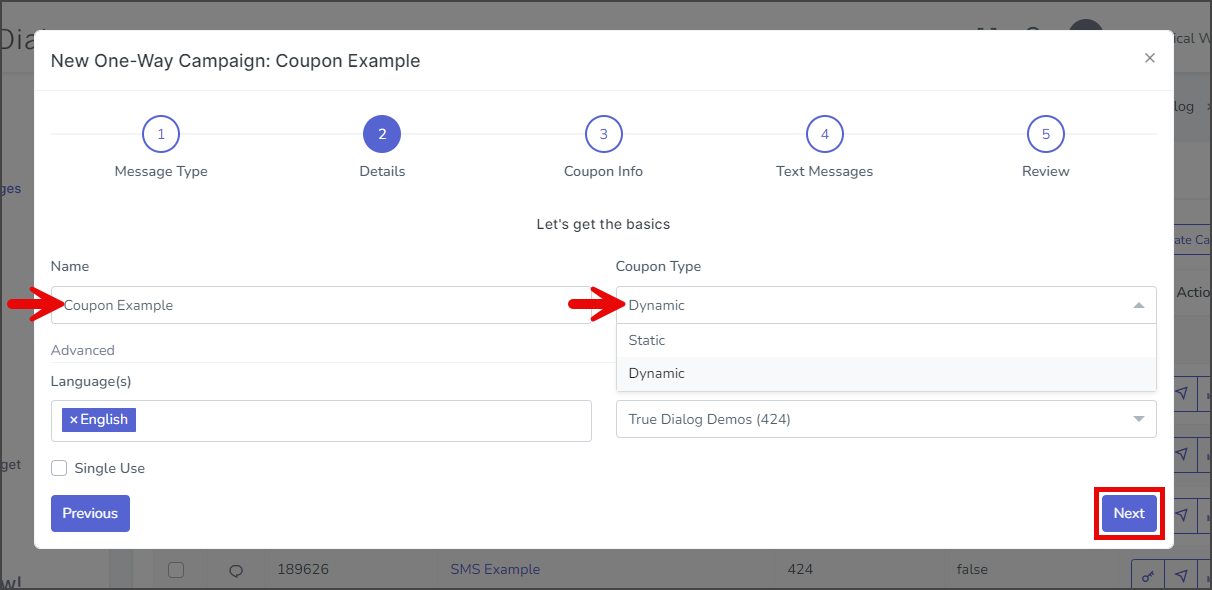Jump to step 3 Coupon Info circle

click(x=603, y=134)
